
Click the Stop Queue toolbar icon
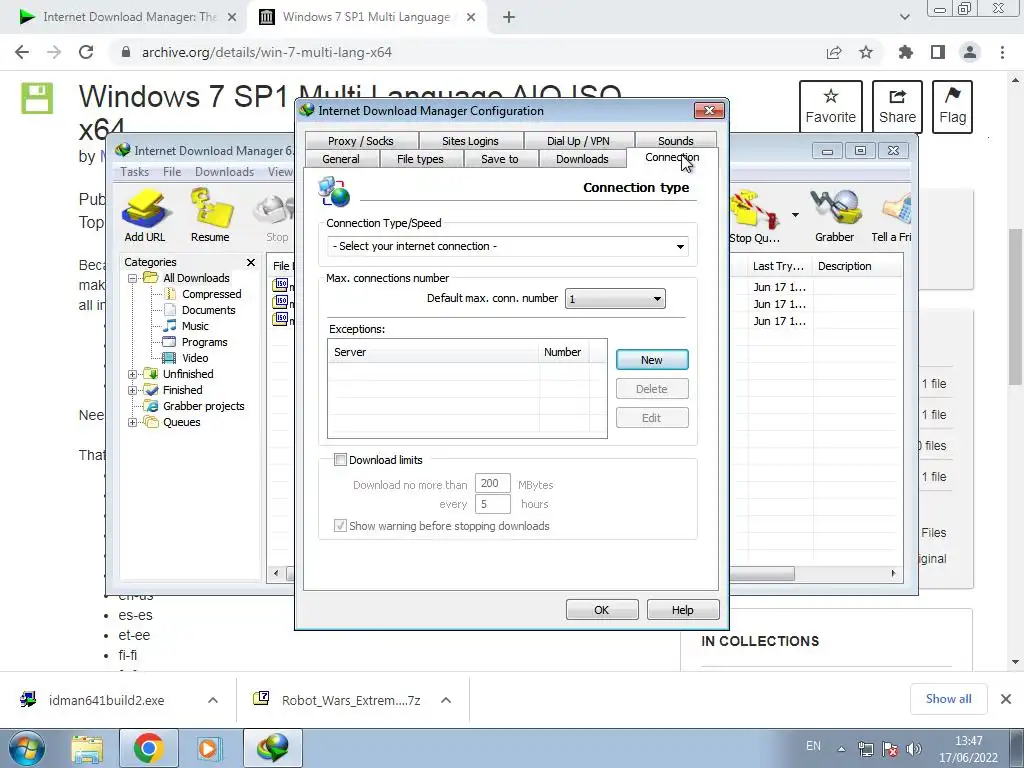click(x=754, y=217)
